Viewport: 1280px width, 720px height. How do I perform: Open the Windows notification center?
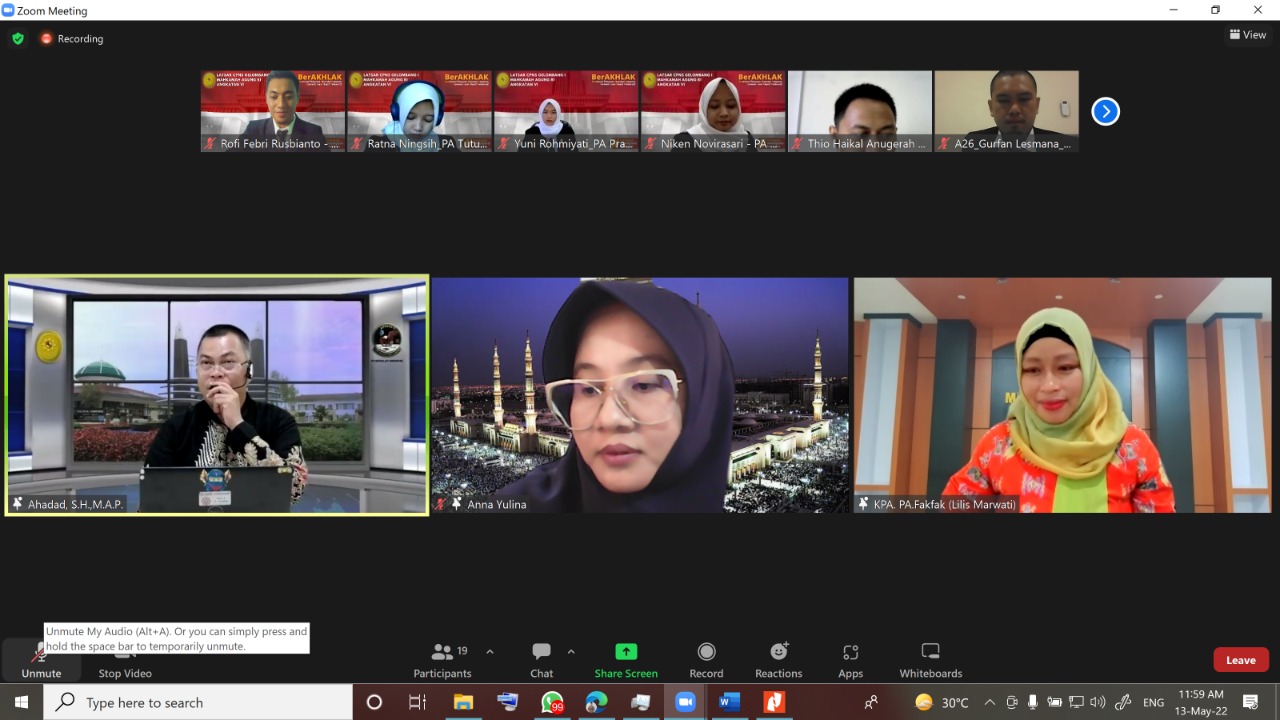pyautogui.click(x=1250, y=702)
